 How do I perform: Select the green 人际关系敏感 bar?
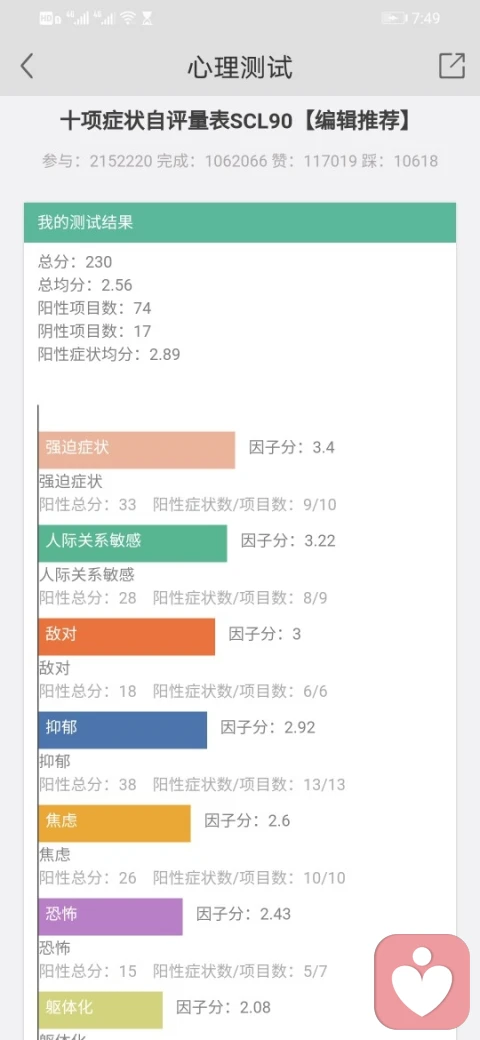(x=133, y=543)
